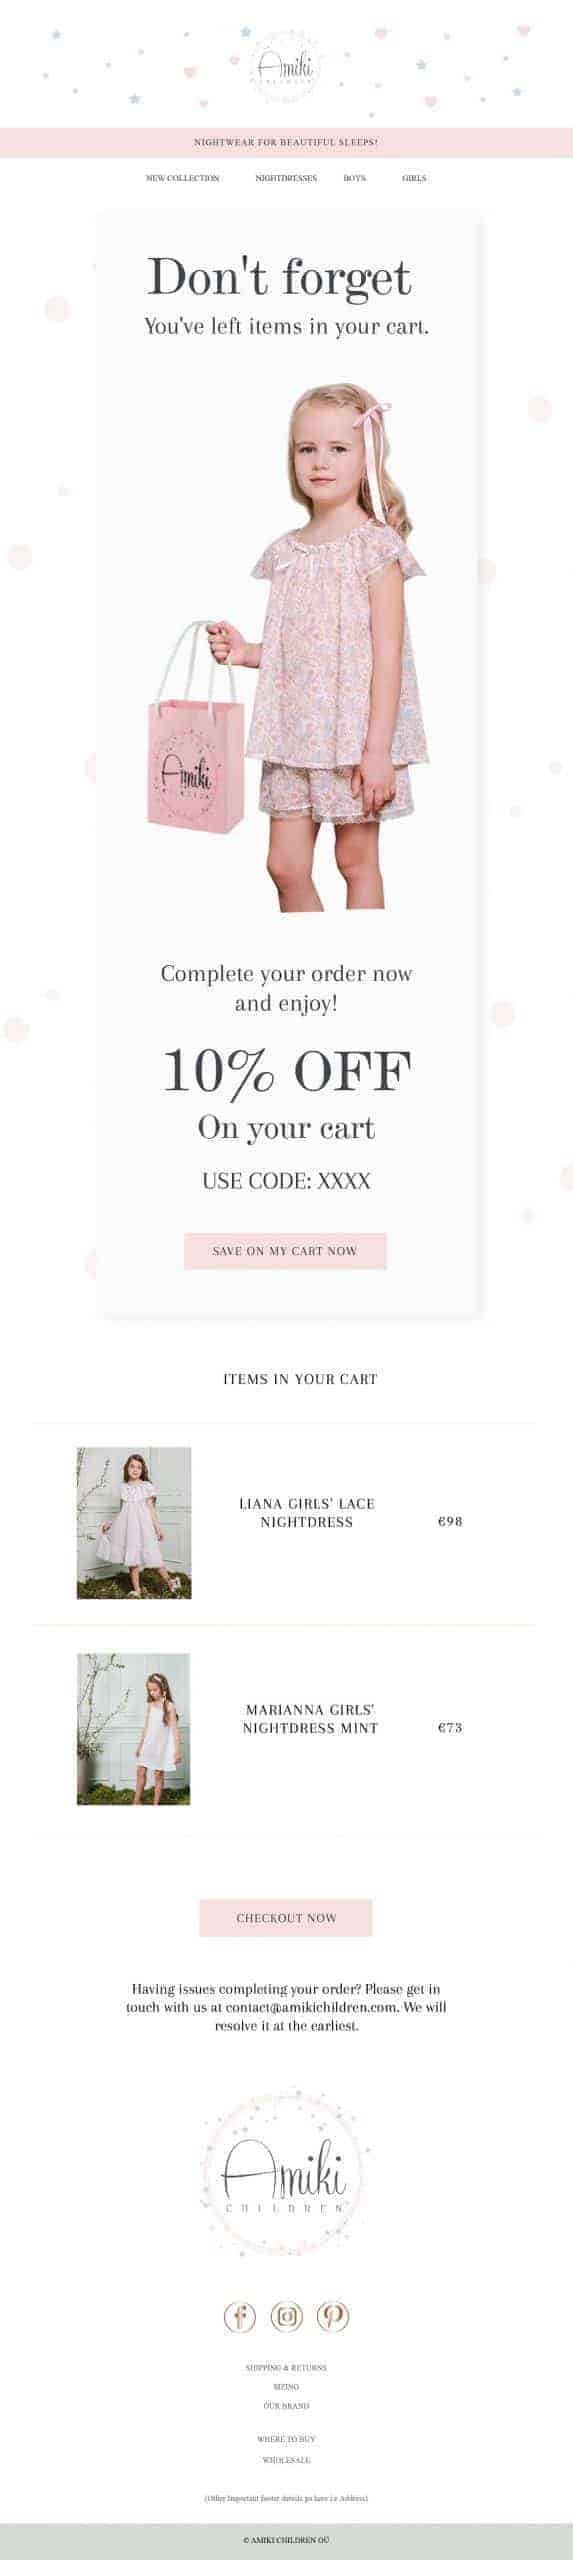Click the Checkout Now button

(286, 1918)
